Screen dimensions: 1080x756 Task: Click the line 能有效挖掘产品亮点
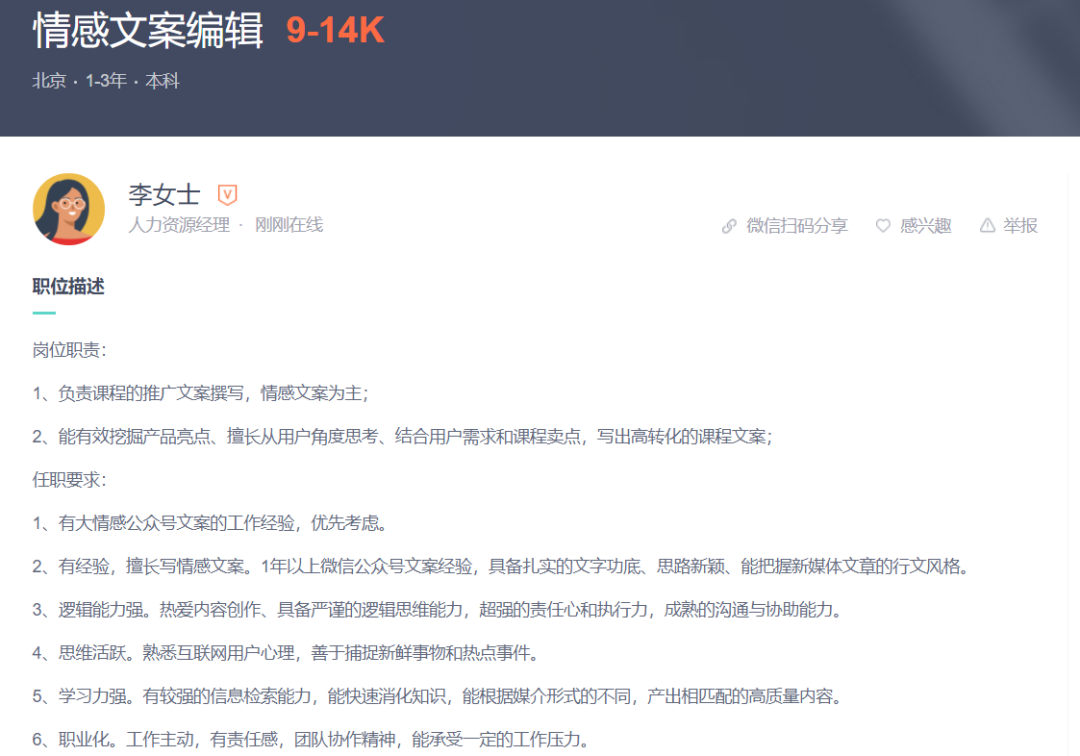tap(403, 437)
